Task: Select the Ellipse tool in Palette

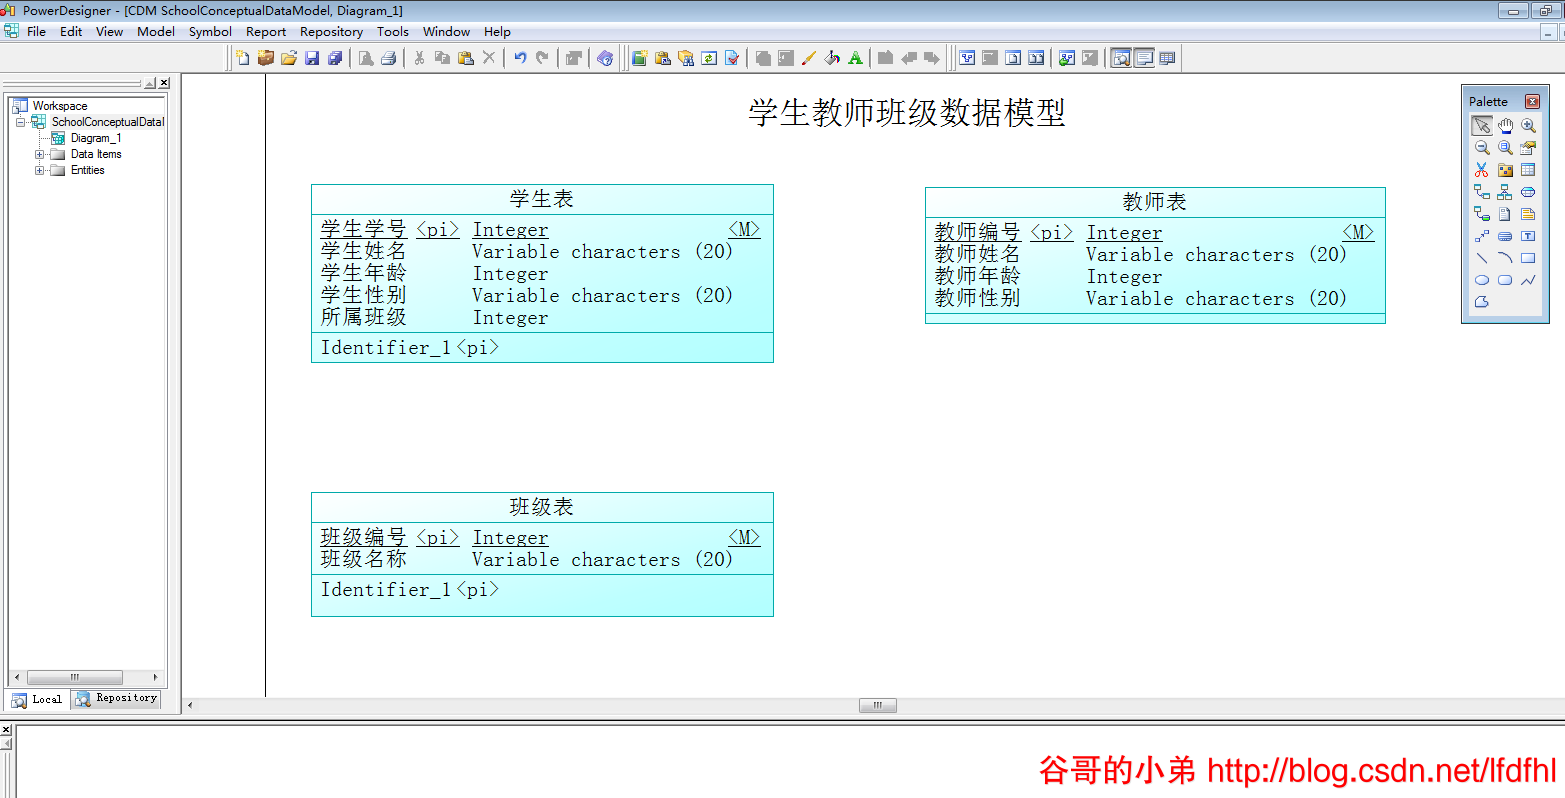Action: (x=1481, y=280)
